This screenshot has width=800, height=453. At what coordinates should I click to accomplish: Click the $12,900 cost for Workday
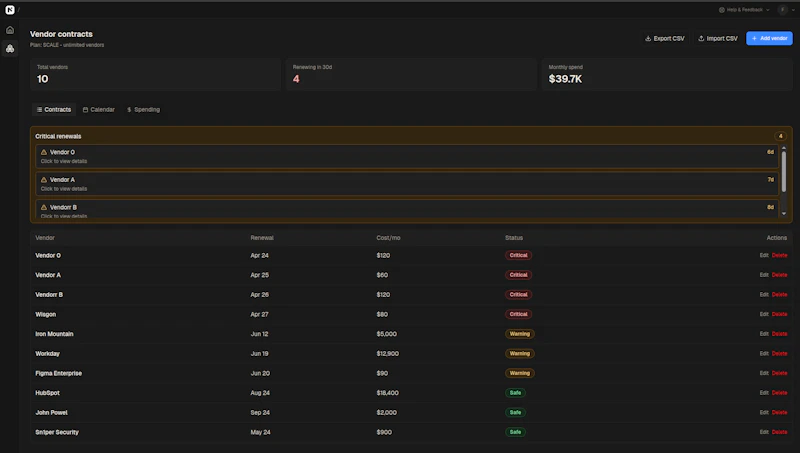coord(388,354)
